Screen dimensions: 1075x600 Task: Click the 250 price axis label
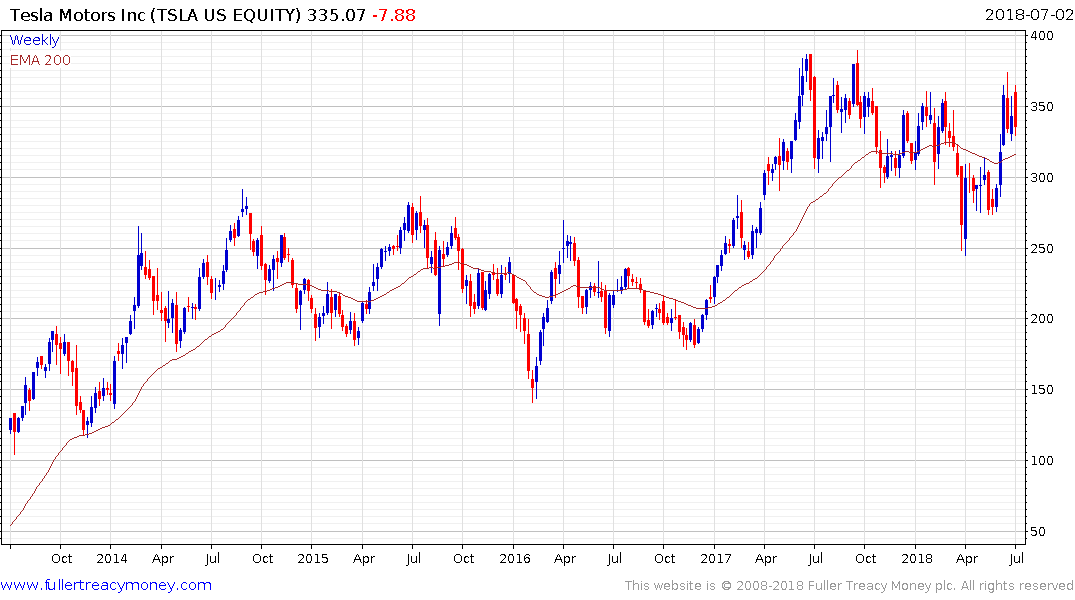pos(1042,248)
